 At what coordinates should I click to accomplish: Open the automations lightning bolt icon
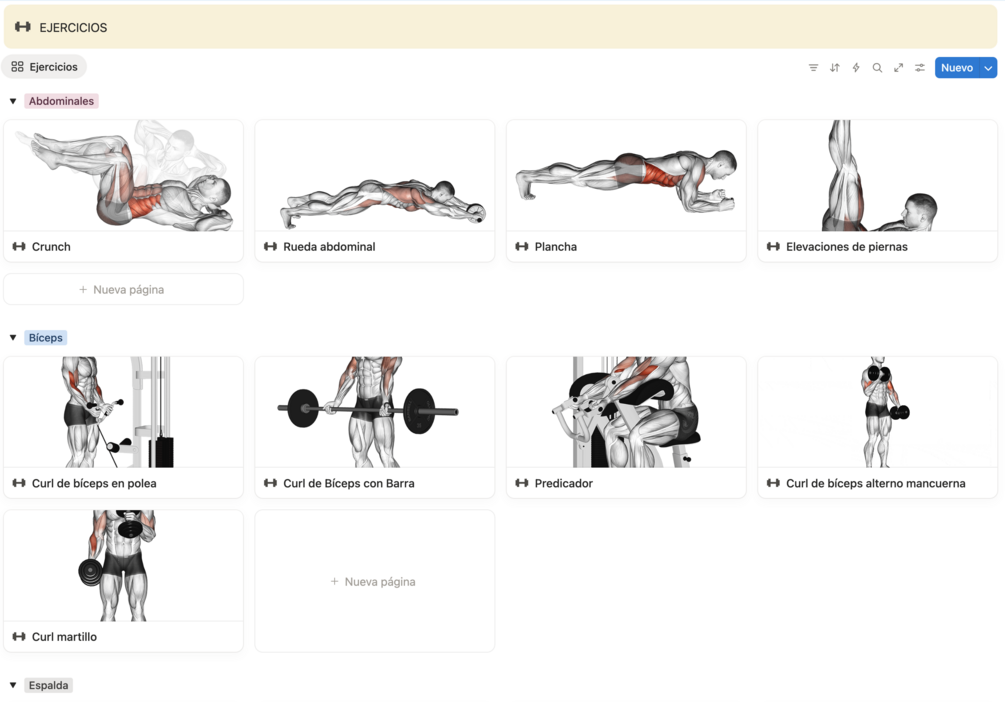point(856,67)
